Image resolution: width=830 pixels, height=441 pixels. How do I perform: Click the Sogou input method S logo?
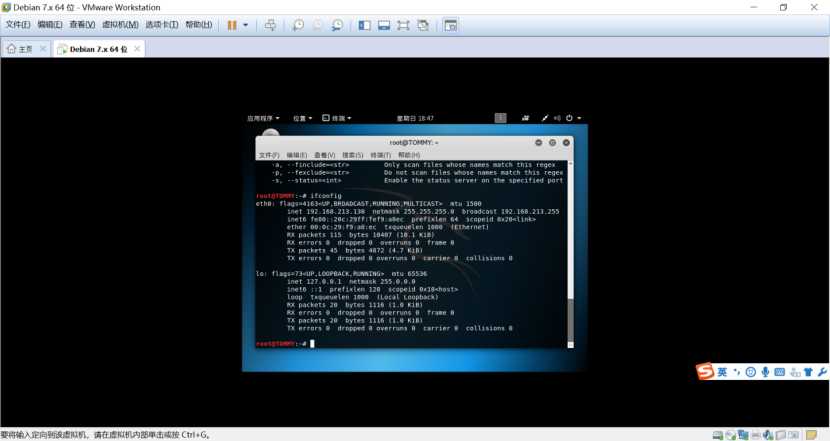point(705,372)
